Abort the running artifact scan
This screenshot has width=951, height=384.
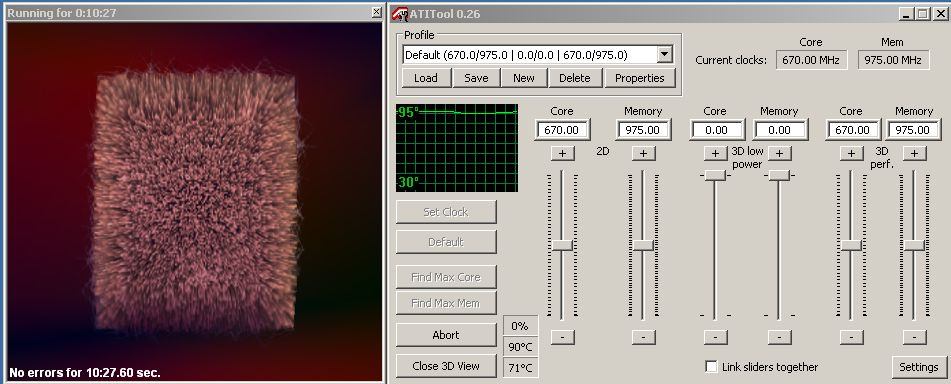click(x=446, y=335)
